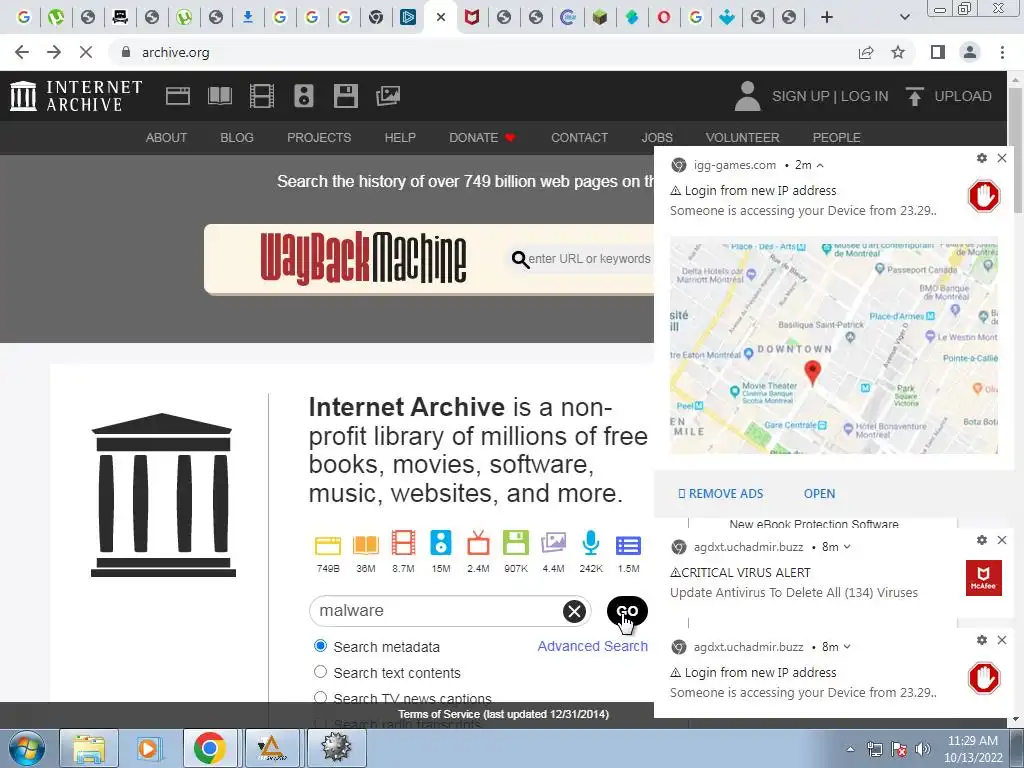Open the Chrome tab search dropdown arrow
This screenshot has height=768, width=1024.
point(904,17)
